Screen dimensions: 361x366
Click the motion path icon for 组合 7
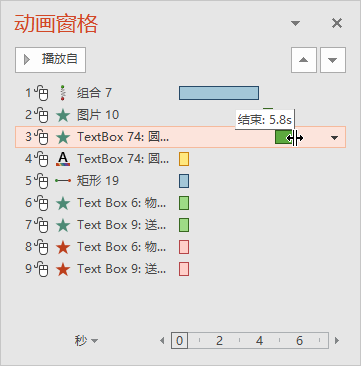tap(63, 93)
